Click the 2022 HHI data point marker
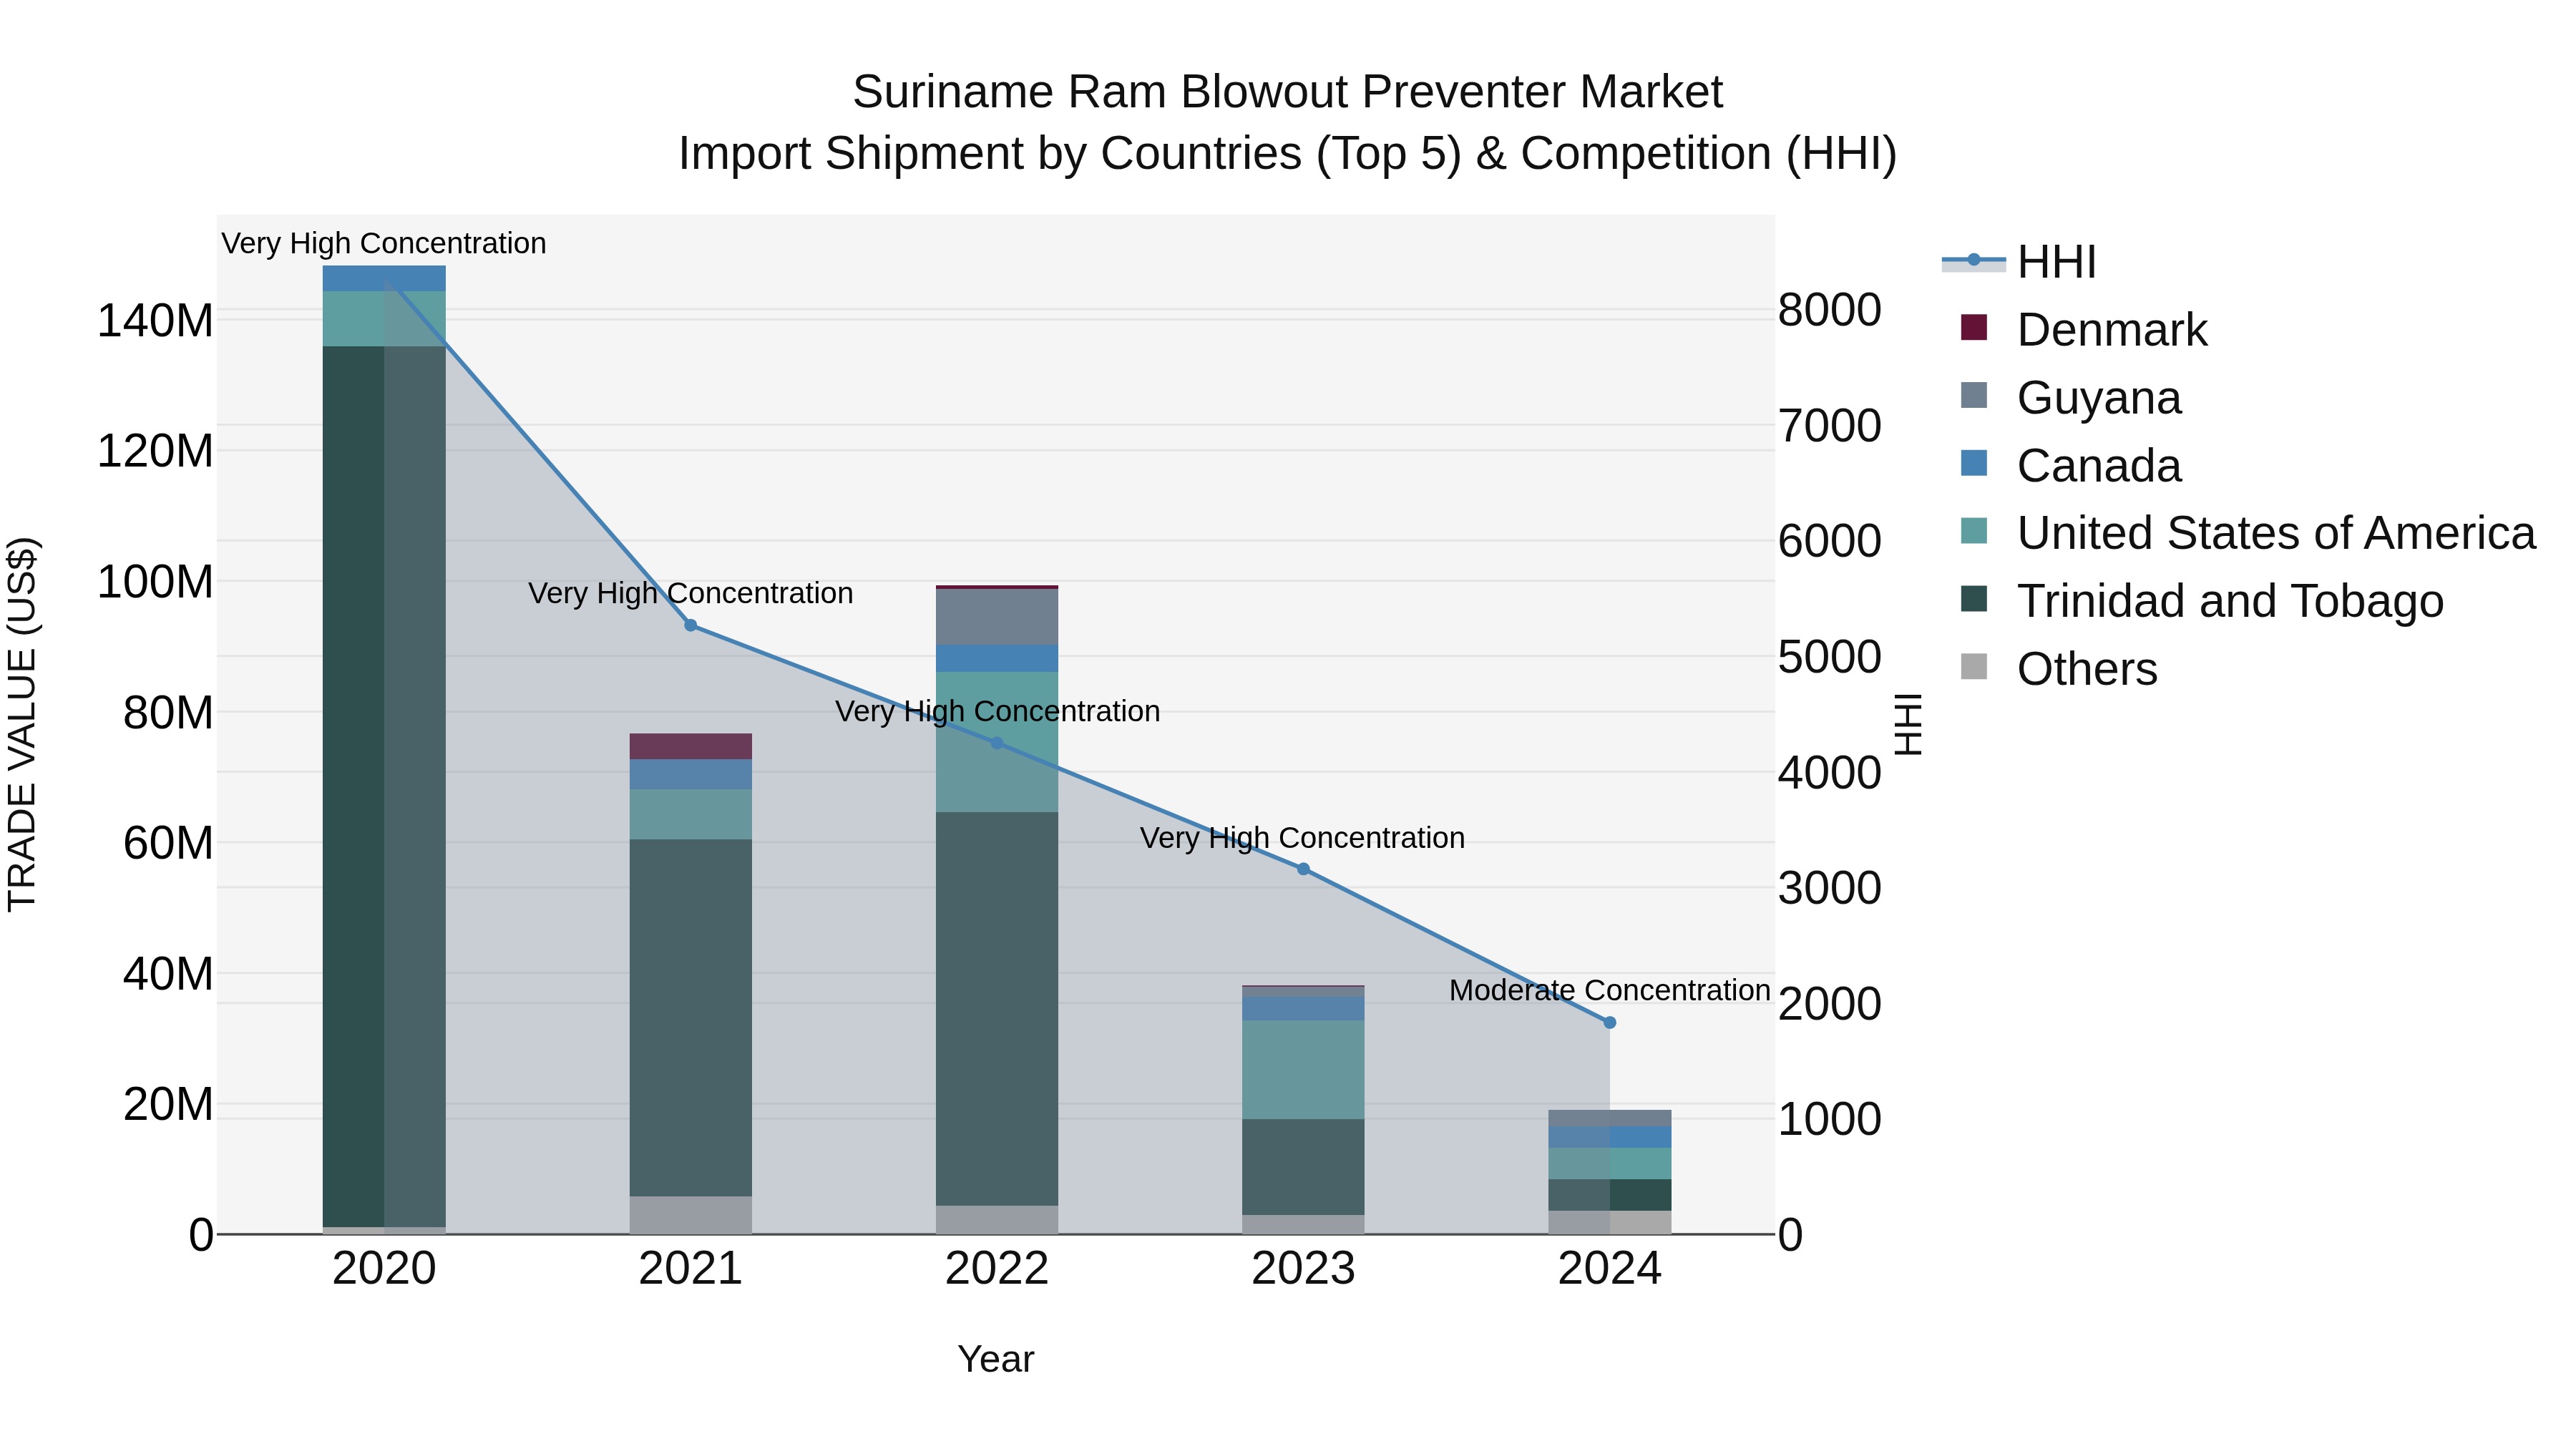The height and width of the screenshot is (1449, 2576). point(997,743)
